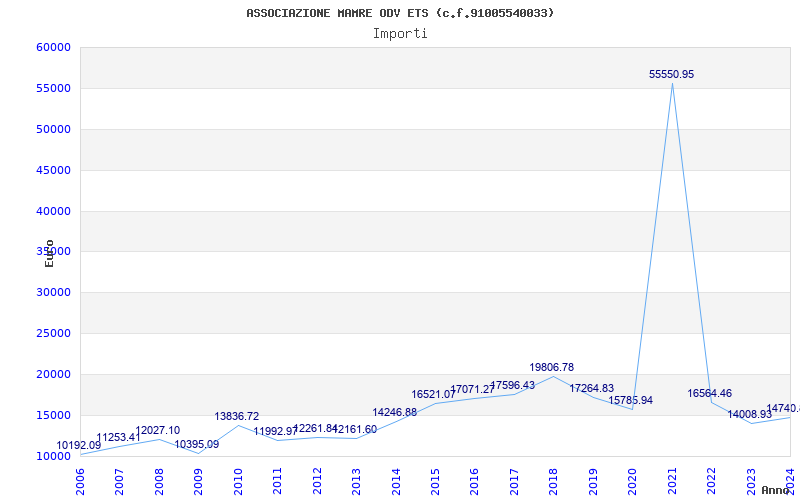Click the 30000 y-axis tick label

pos(54,292)
